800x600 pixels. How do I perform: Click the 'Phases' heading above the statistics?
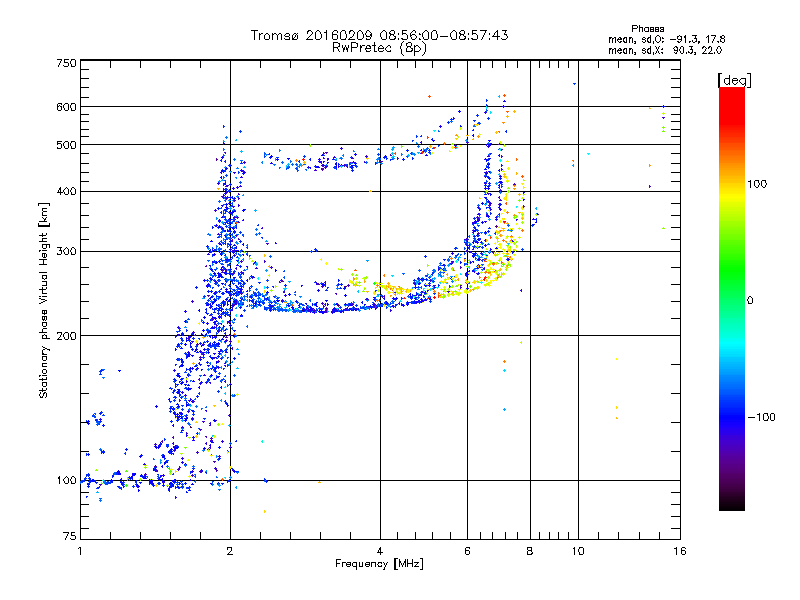(x=647, y=29)
